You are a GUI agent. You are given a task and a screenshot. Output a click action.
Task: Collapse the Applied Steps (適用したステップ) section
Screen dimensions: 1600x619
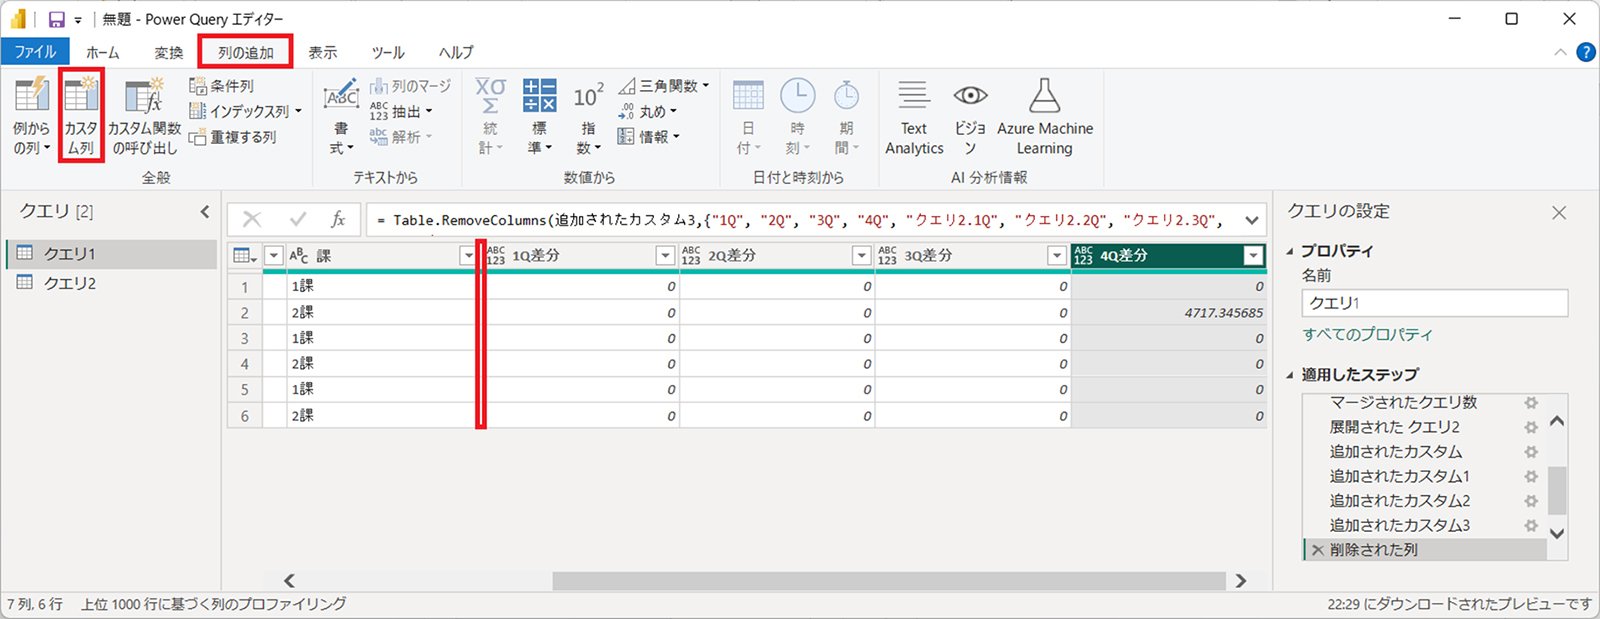tap(1290, 375)
